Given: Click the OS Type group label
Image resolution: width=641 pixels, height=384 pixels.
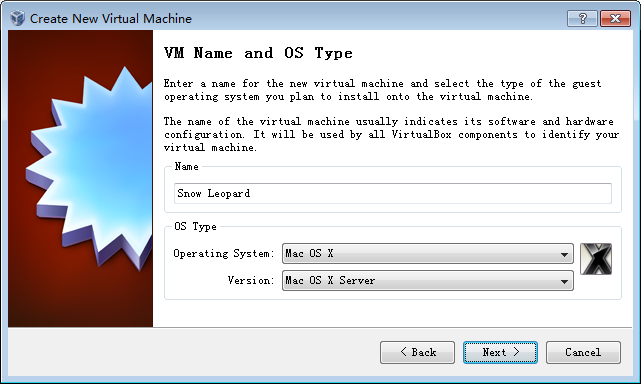Looking at the screenshot, I should pos(195,227).
